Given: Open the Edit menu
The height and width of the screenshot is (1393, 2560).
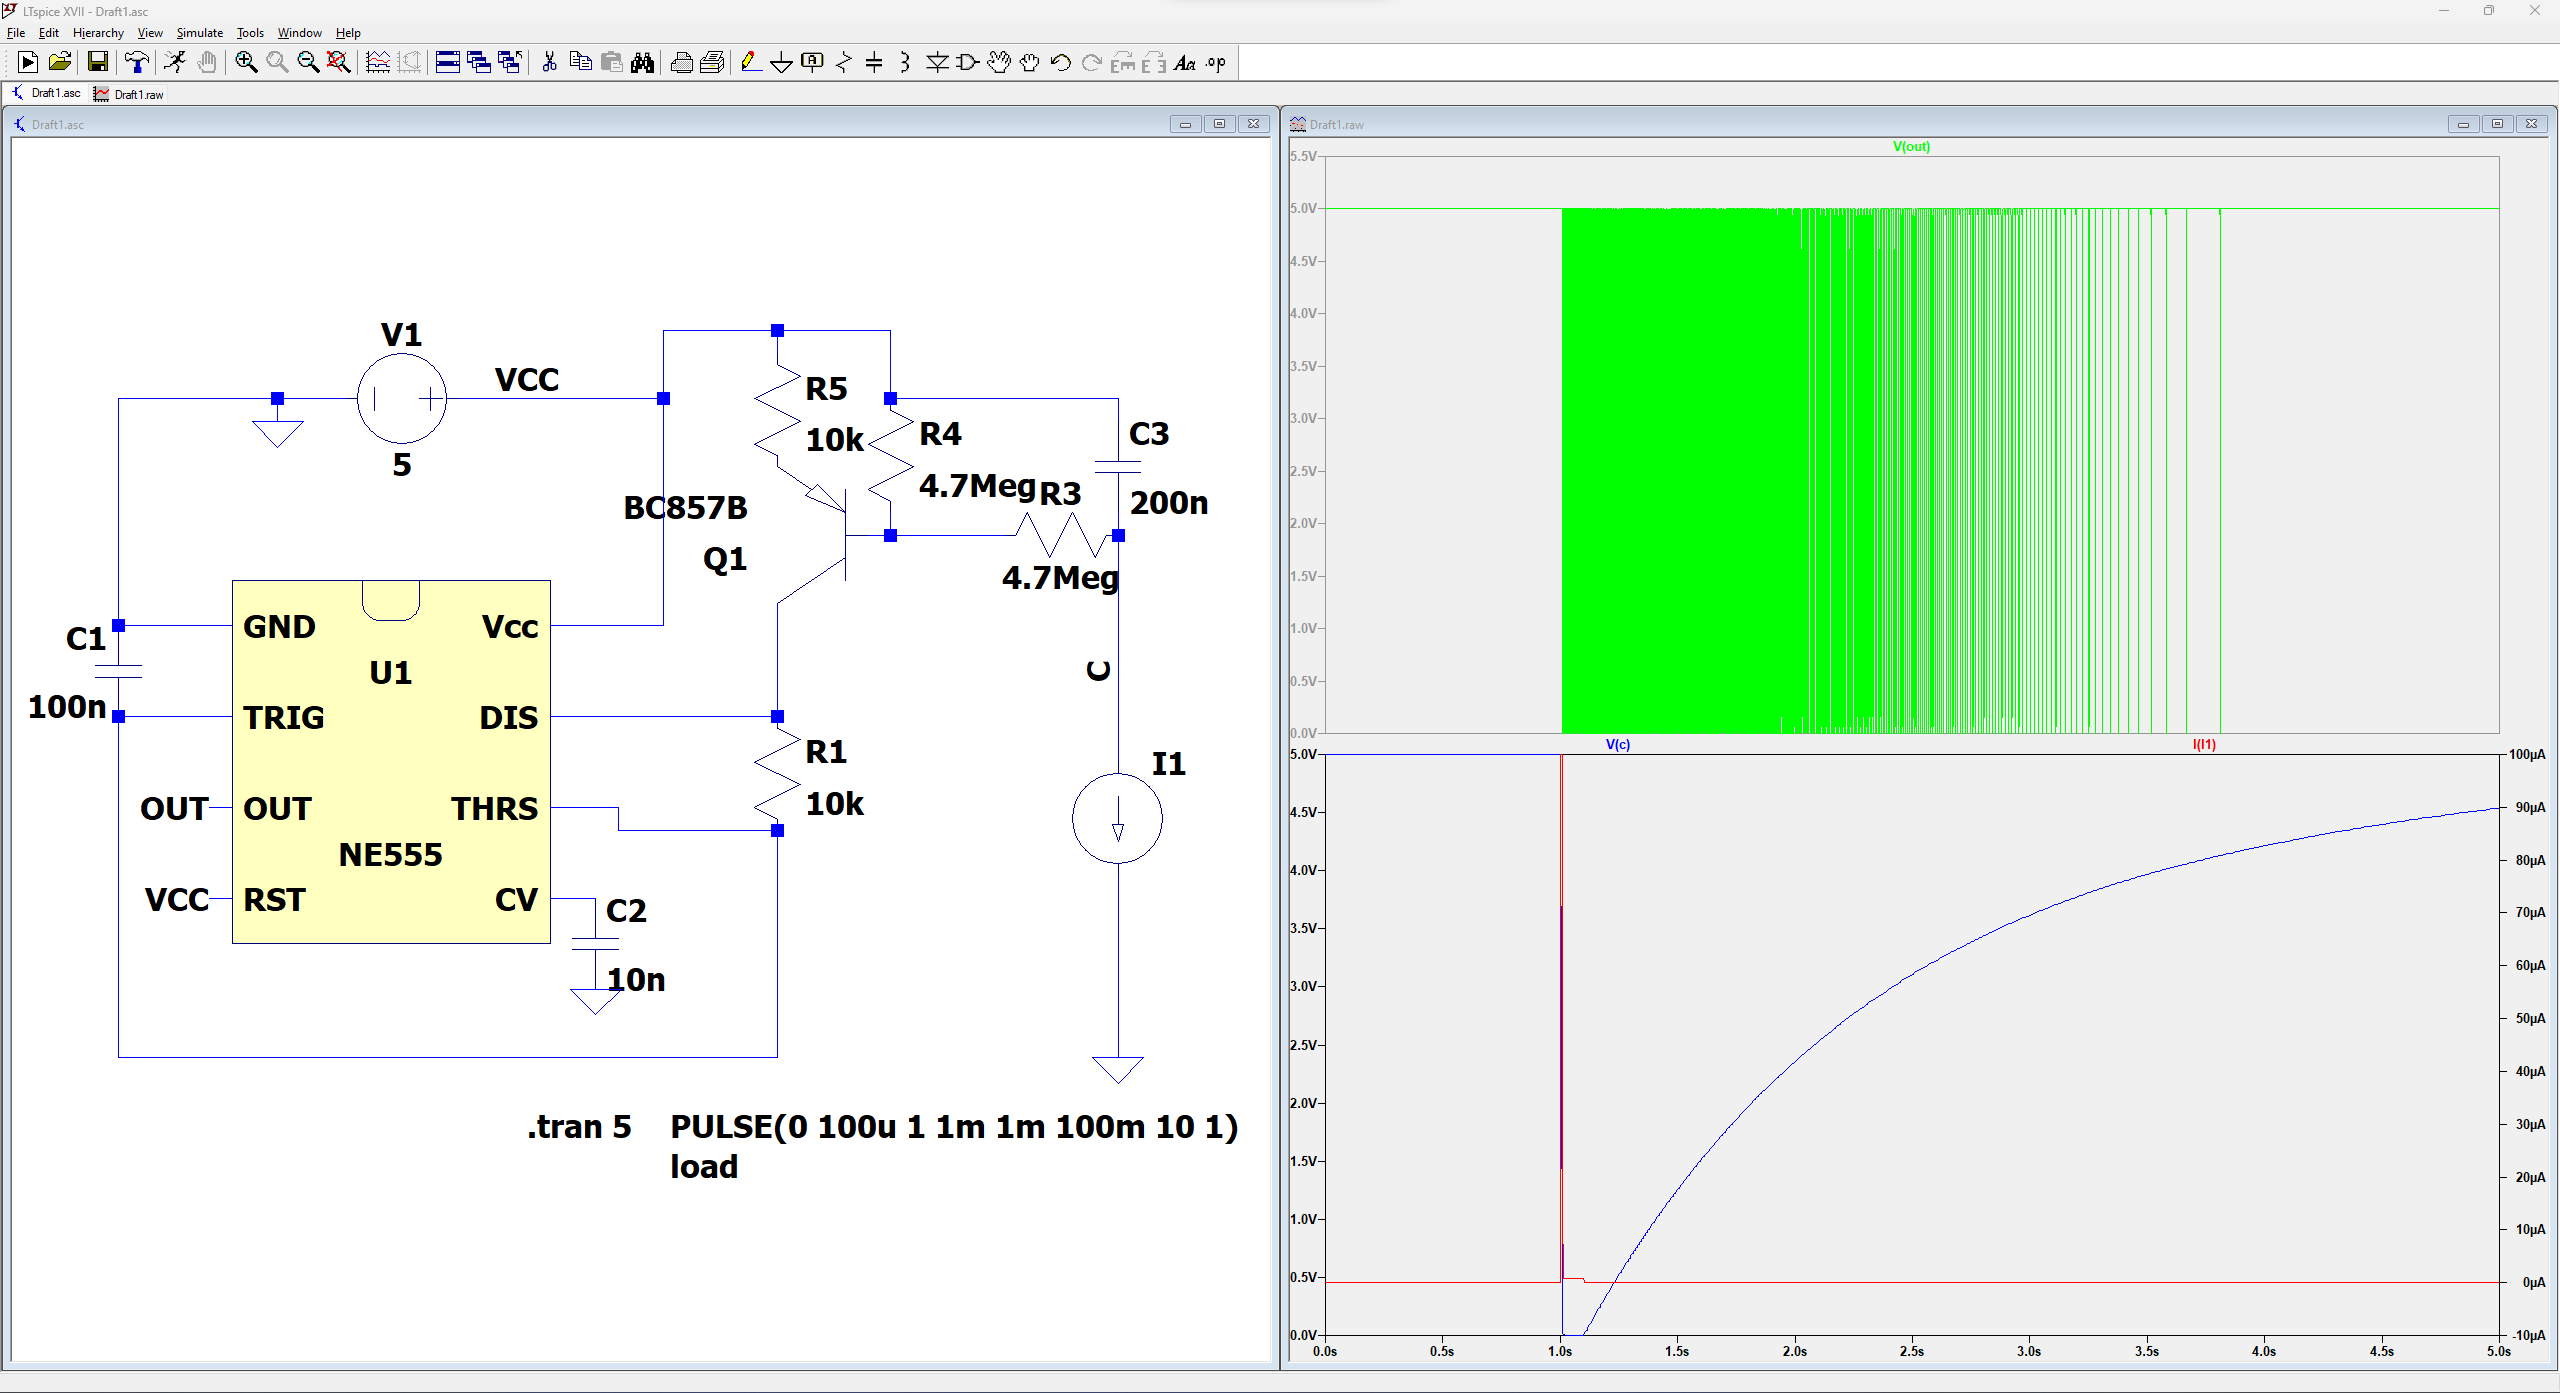Looking at the screenshot, I should [49, 33].
